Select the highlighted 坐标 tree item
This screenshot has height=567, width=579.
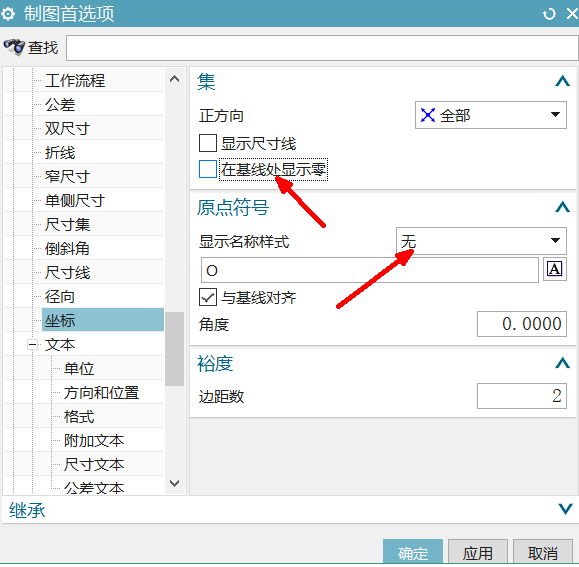(103, 320)
